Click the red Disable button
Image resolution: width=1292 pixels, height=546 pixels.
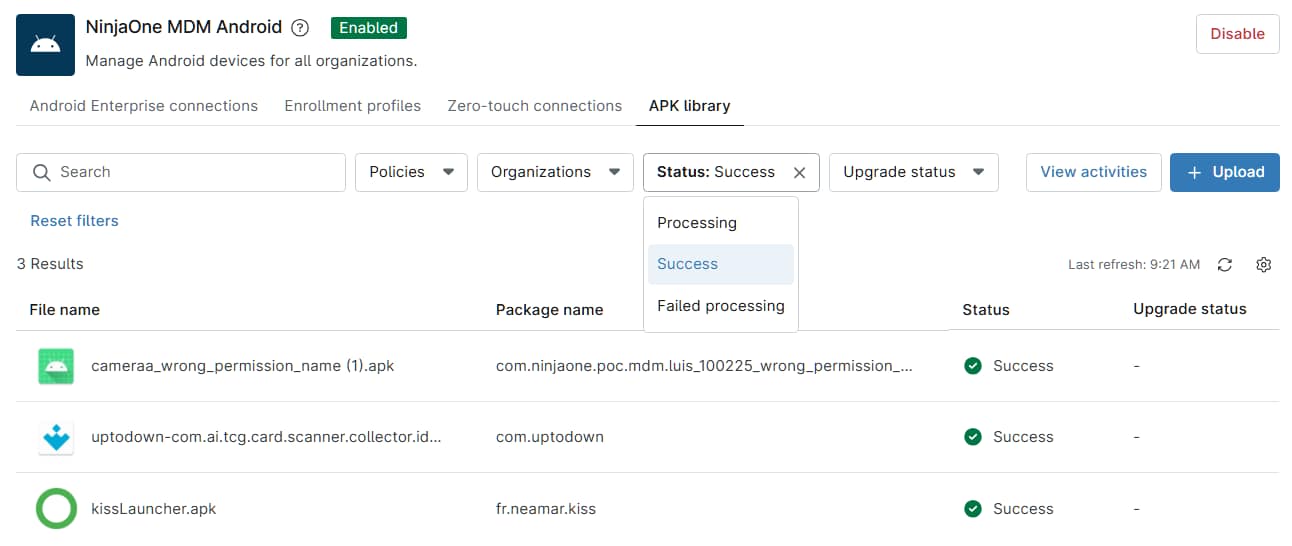[1238, 34]
